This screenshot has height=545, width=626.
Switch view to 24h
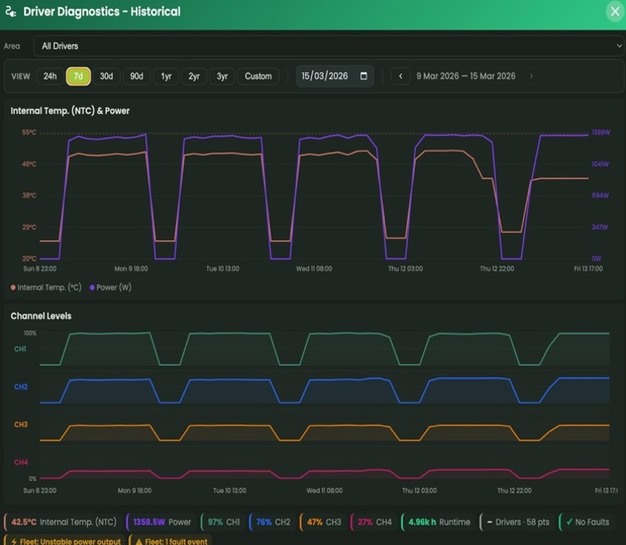pos(50,76)
